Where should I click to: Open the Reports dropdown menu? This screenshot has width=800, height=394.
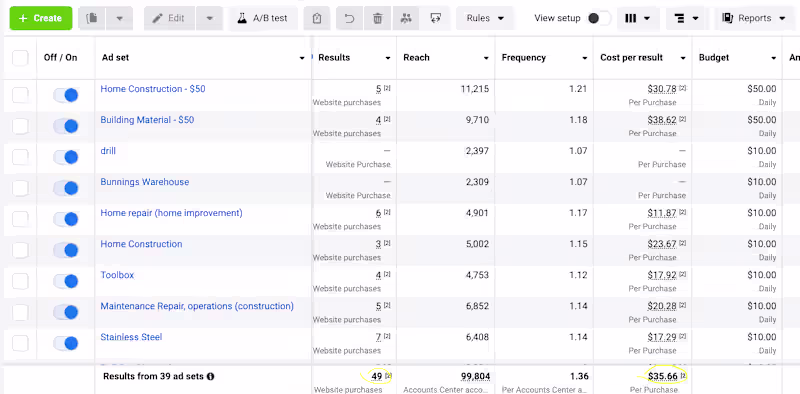754,18
